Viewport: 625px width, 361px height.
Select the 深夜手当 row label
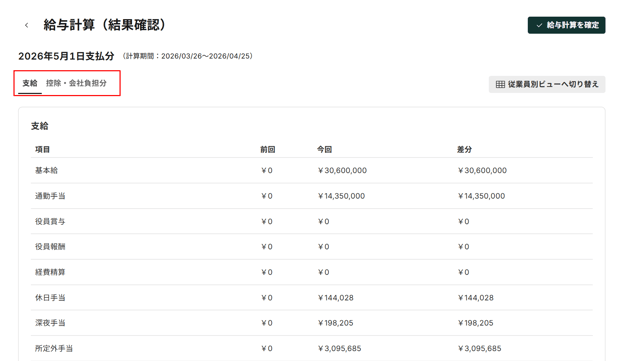(x=50, y=323)
